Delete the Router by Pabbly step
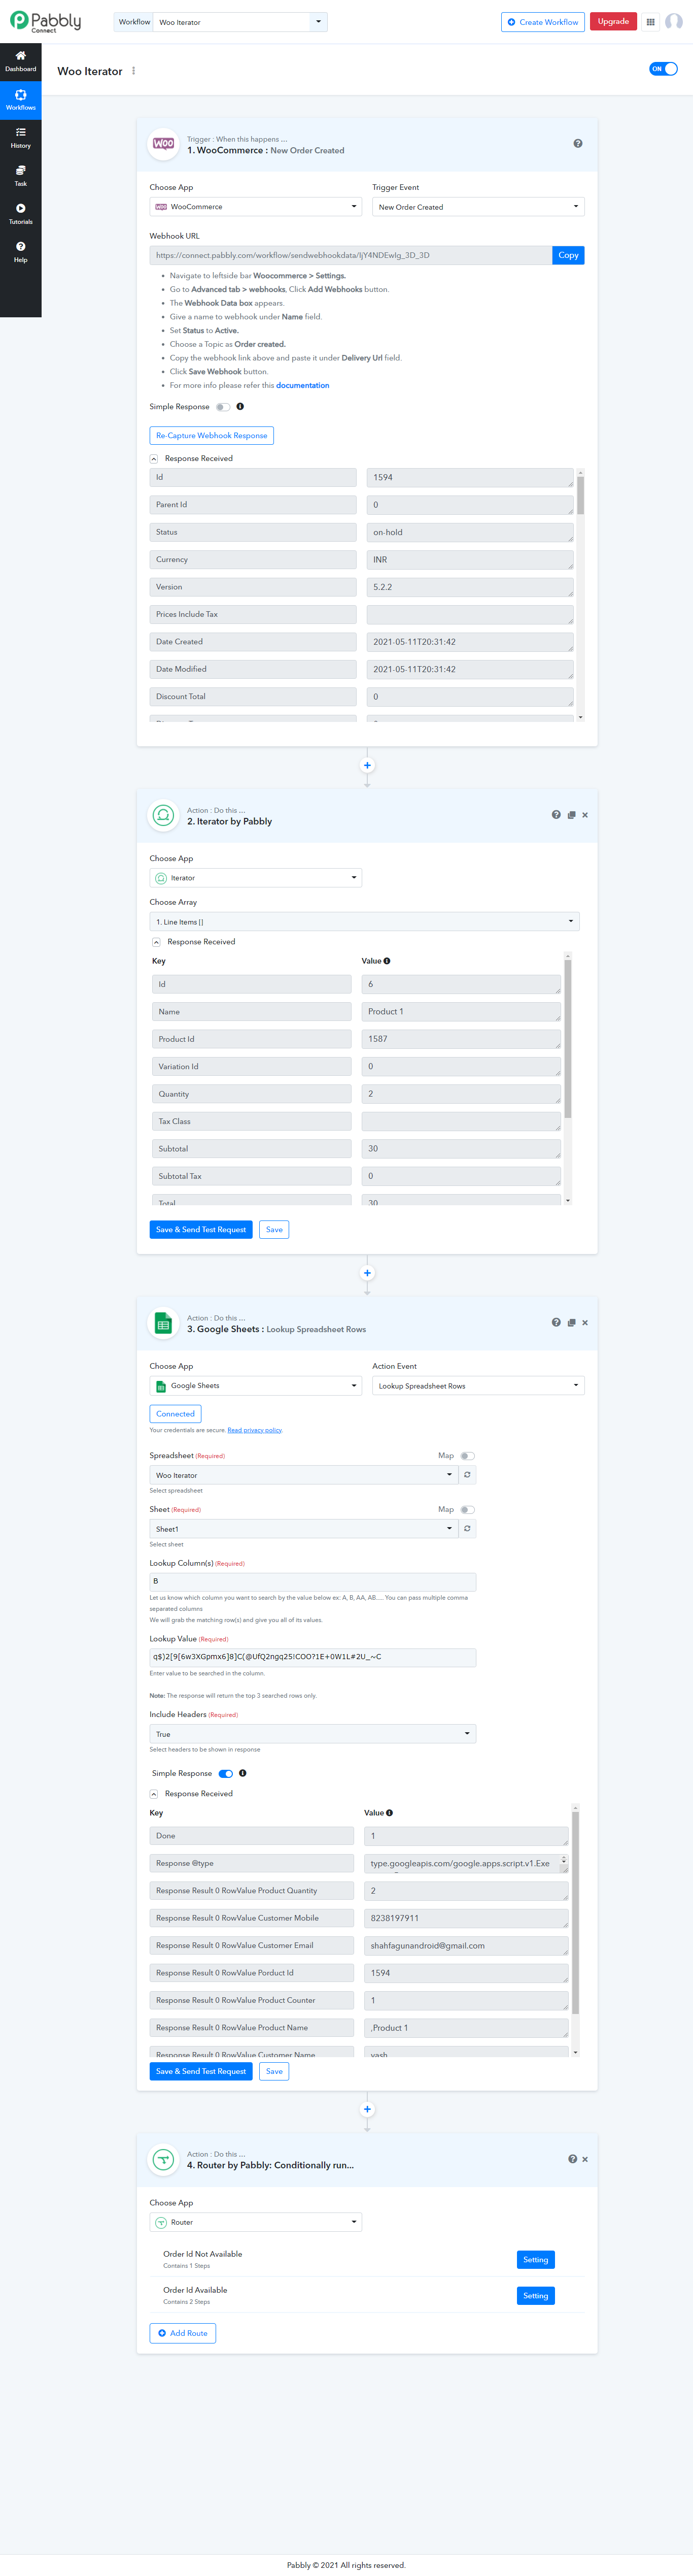Screen dimensions: 693x2576 click(585, 2159)
